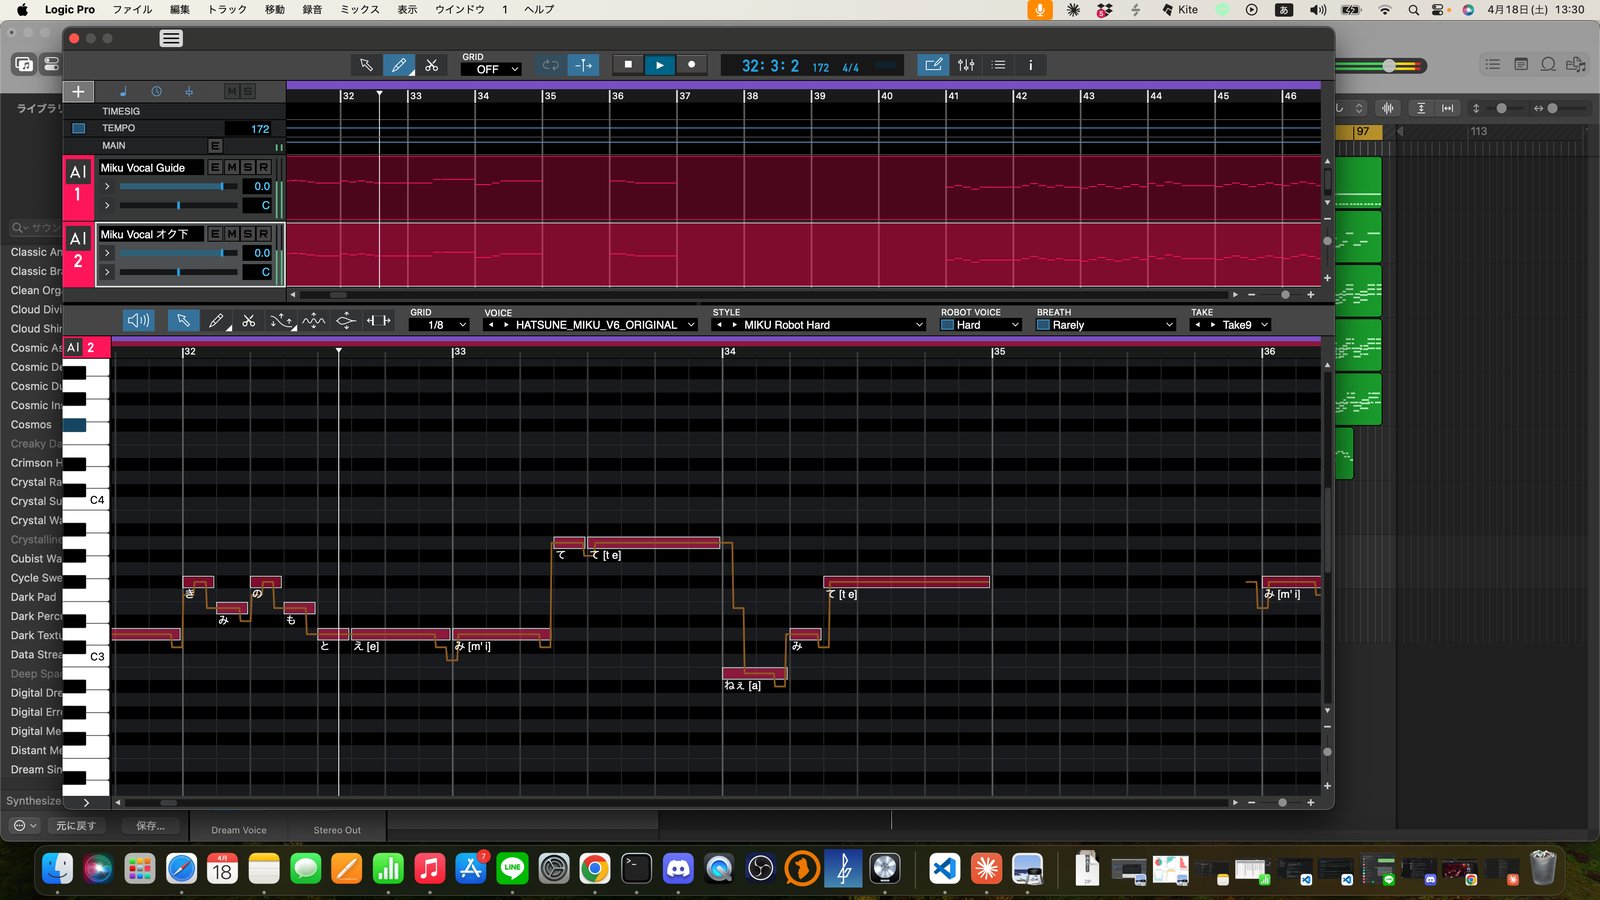The width and height of the screenshot is (1600, 900).
Task: Toggle the Robot Voice Hard checkbox
Action: coord(948,325)
